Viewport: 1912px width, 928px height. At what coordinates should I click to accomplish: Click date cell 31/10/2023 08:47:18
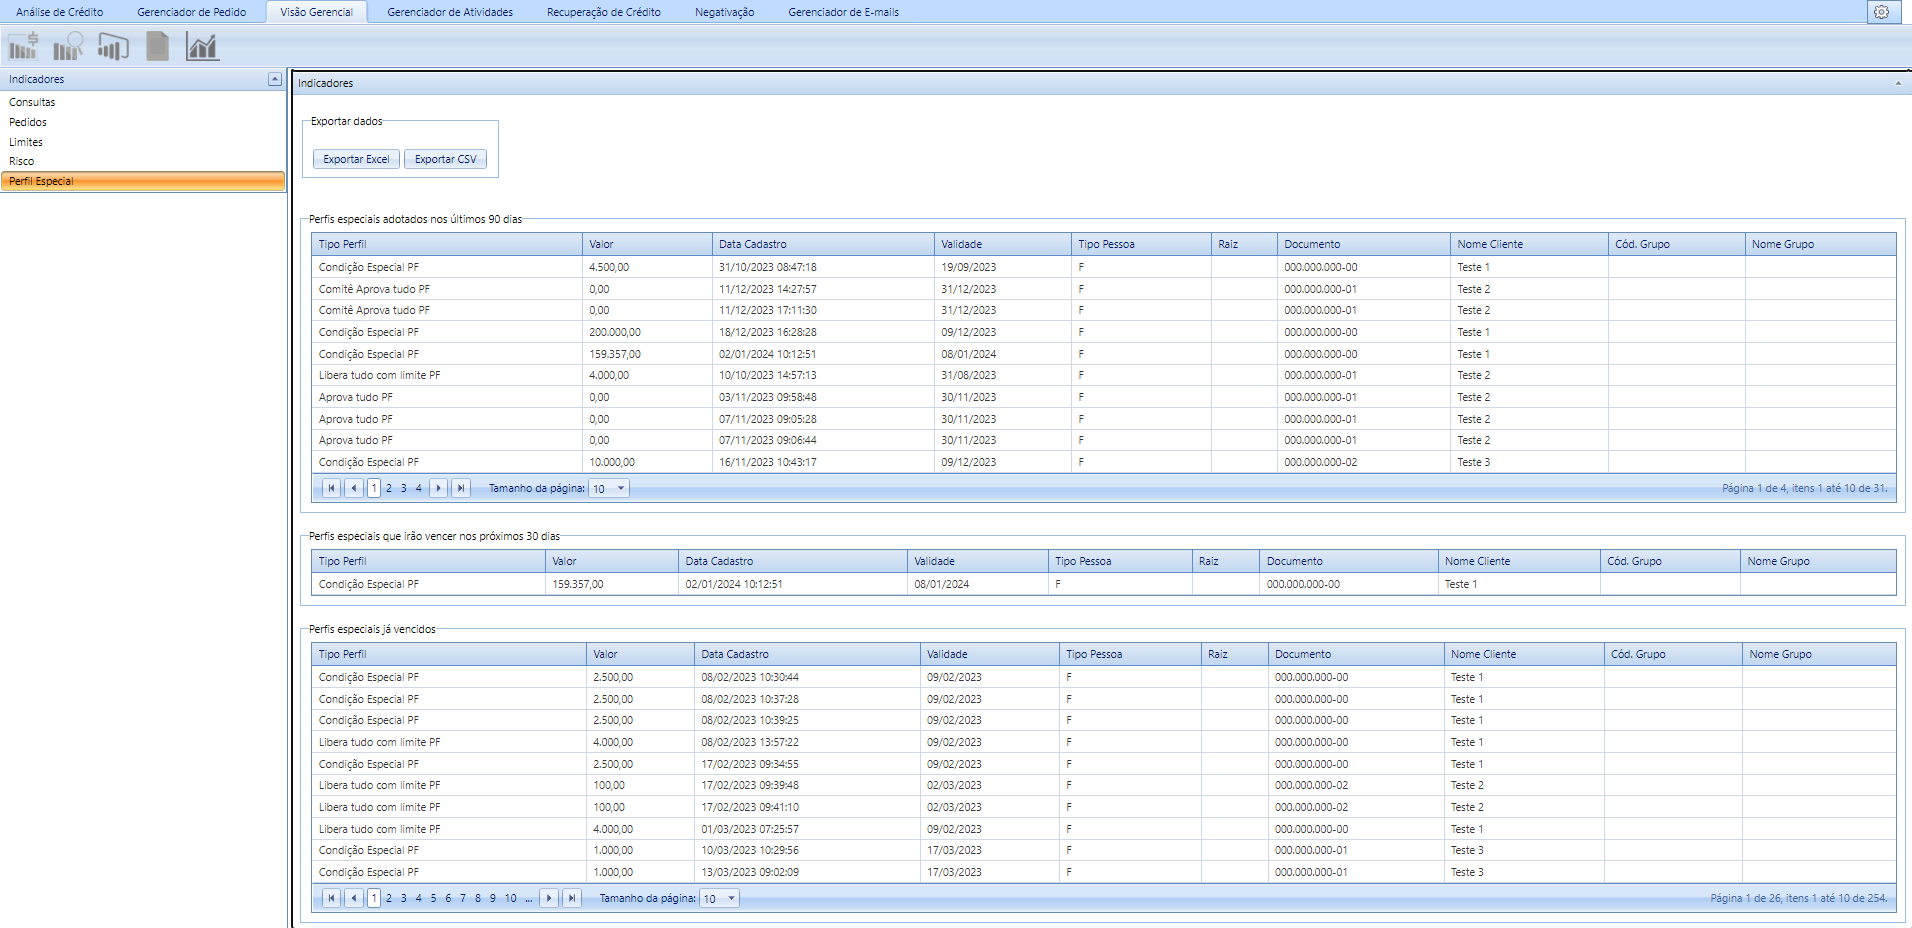pos(767,267)
